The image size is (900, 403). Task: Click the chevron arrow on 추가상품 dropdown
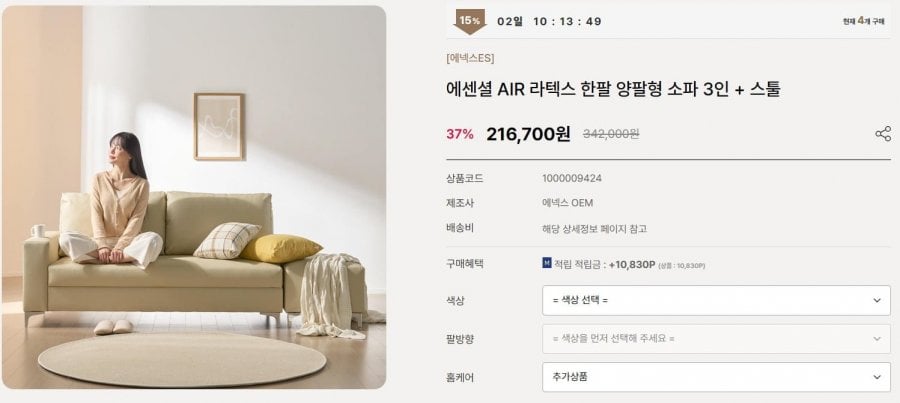click(876, 377)
